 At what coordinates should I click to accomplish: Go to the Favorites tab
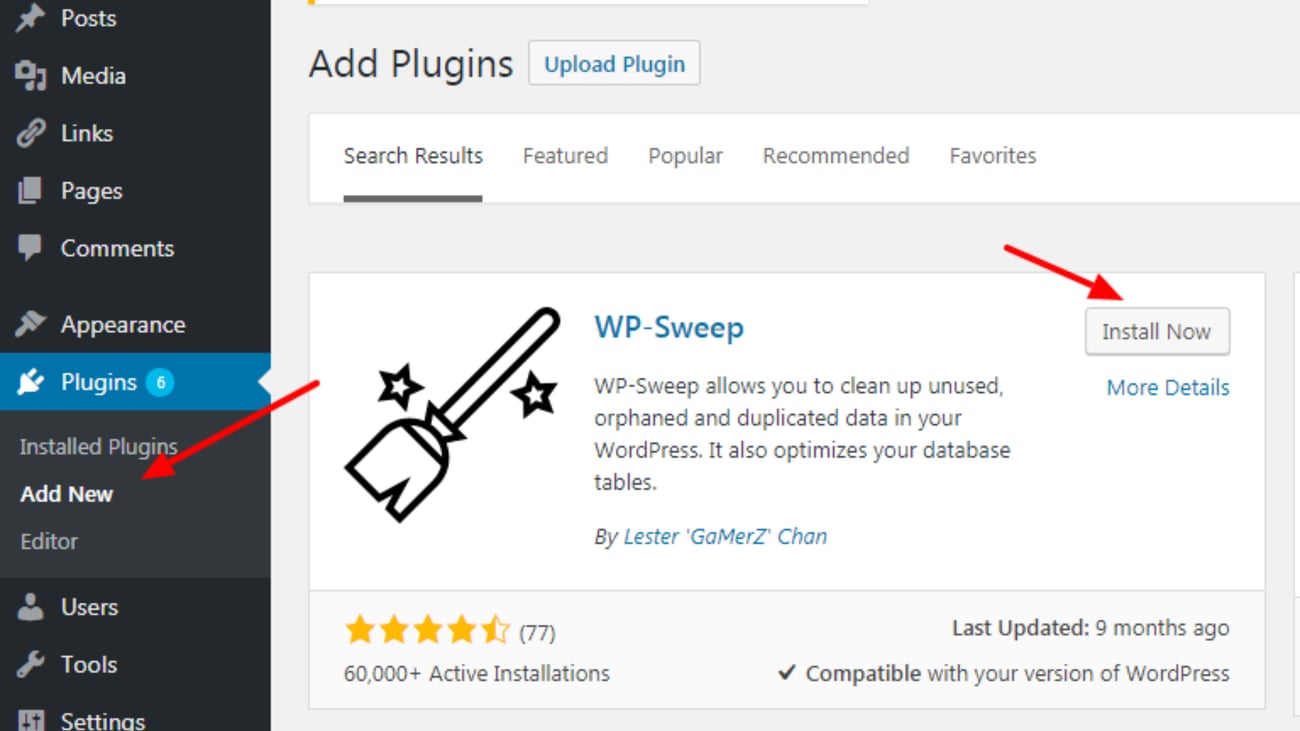tap(992, 156)
